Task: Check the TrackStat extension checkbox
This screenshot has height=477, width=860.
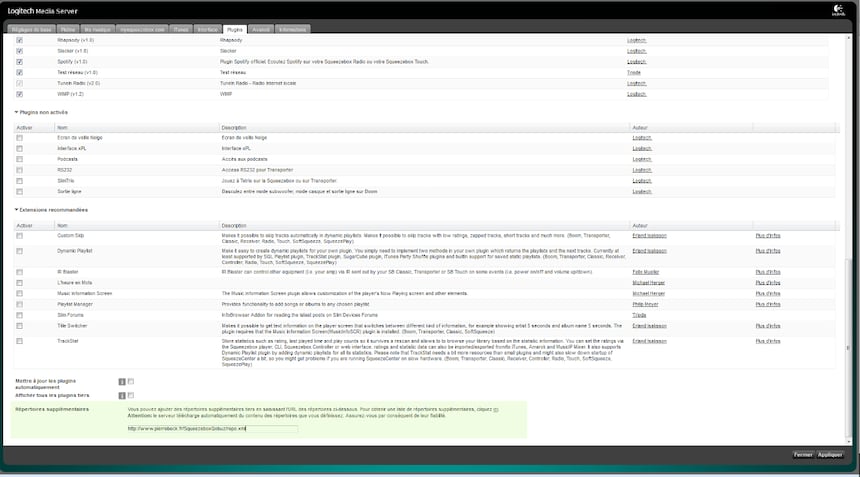Action: pyautogui.click(x=20, y=341)
